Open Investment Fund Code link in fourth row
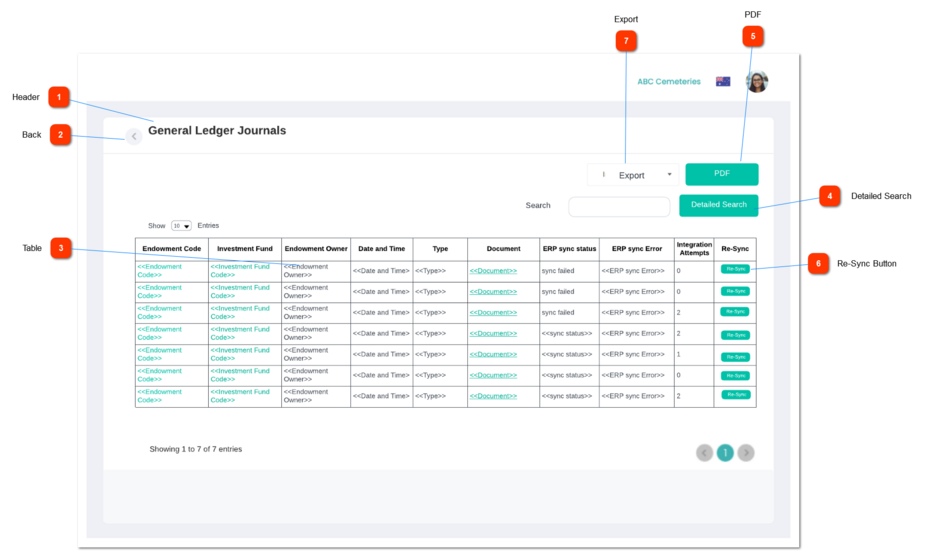Viewport: 926px width, 552px height. [x=240, y=333]
